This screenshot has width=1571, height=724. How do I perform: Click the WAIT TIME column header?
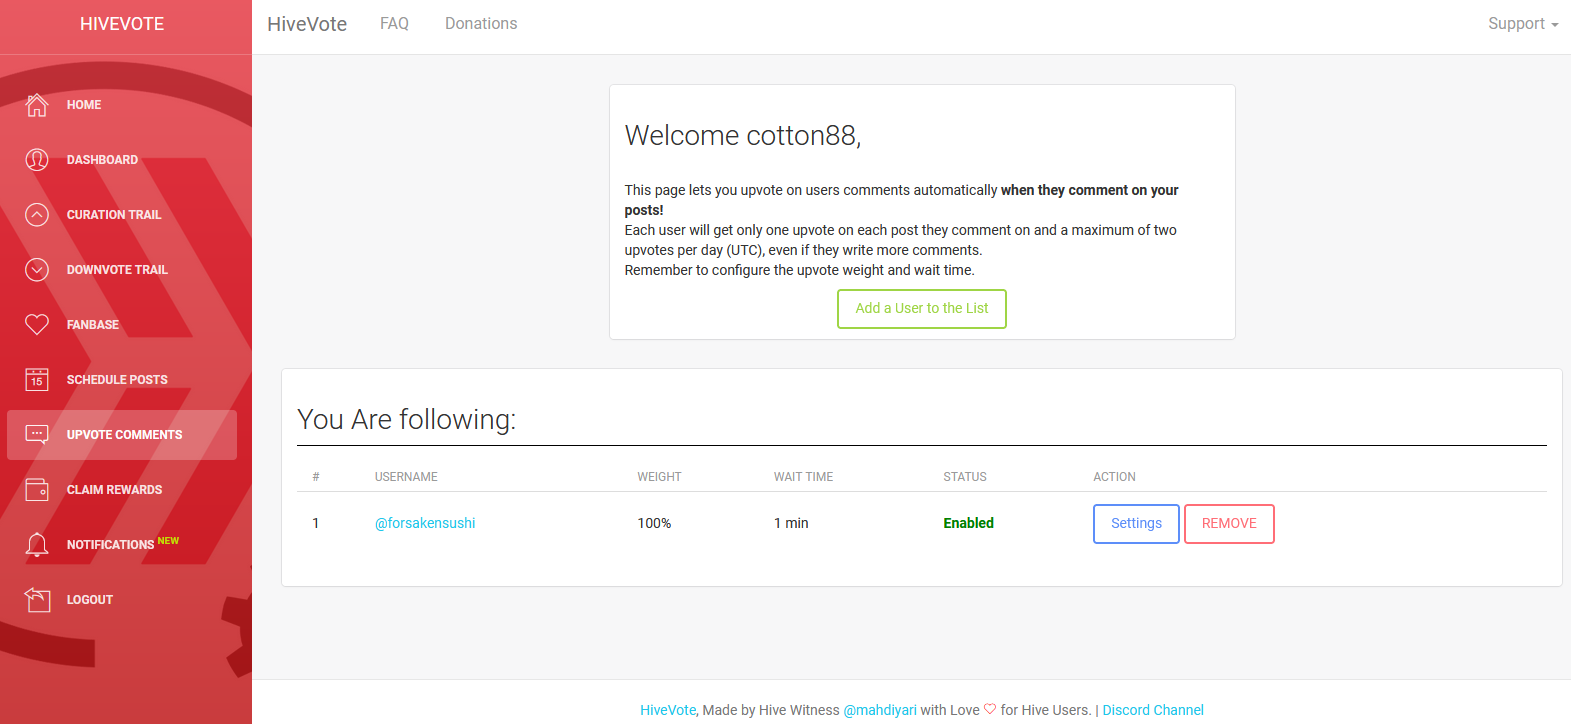(x=803, y=477)
